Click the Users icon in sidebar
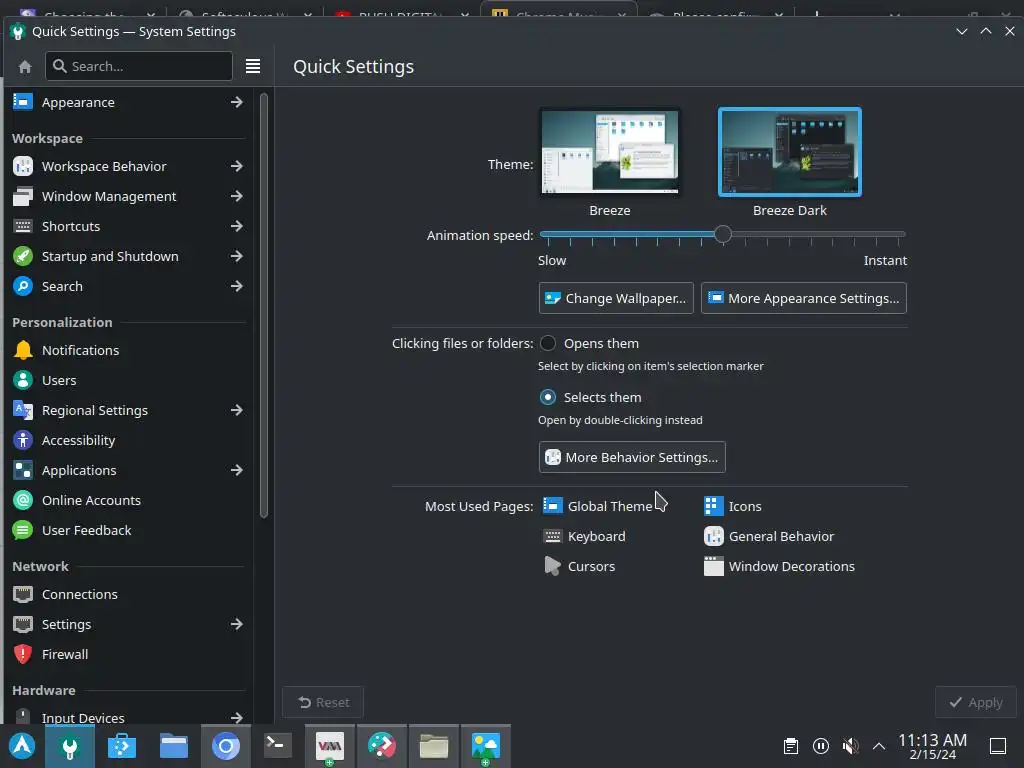This screenshot has width=1024, height=768. pyautogui.click(x=23, y=380)
